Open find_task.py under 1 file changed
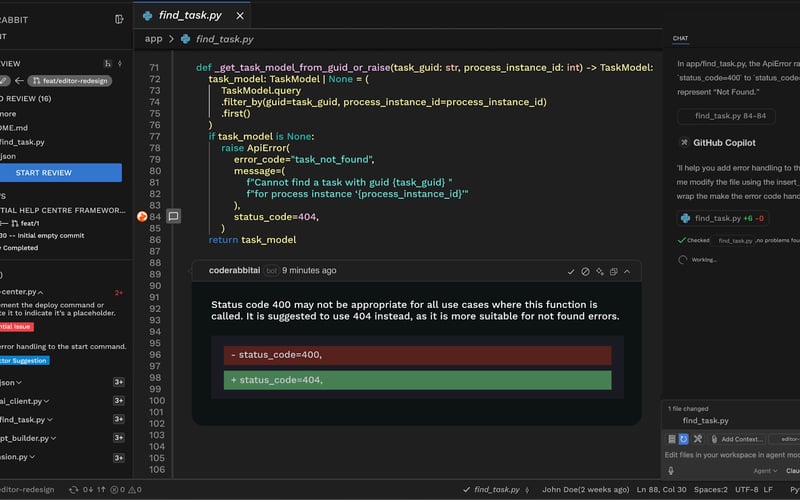The image size is (800, 500). pos(706,421)
